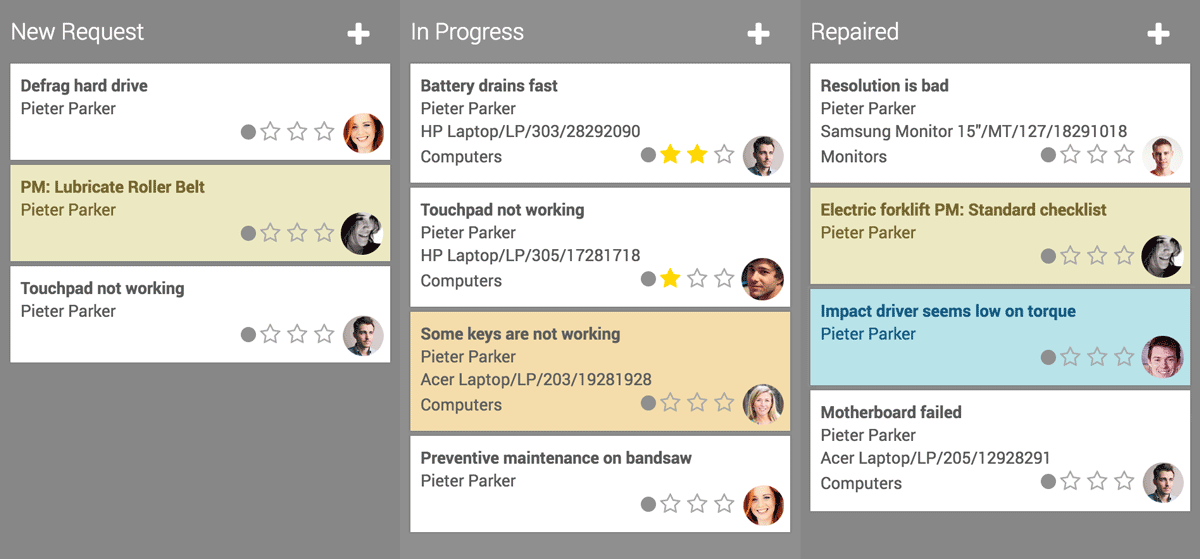
Task: Set third star on Battery drains fast
Action: [724, 155]
